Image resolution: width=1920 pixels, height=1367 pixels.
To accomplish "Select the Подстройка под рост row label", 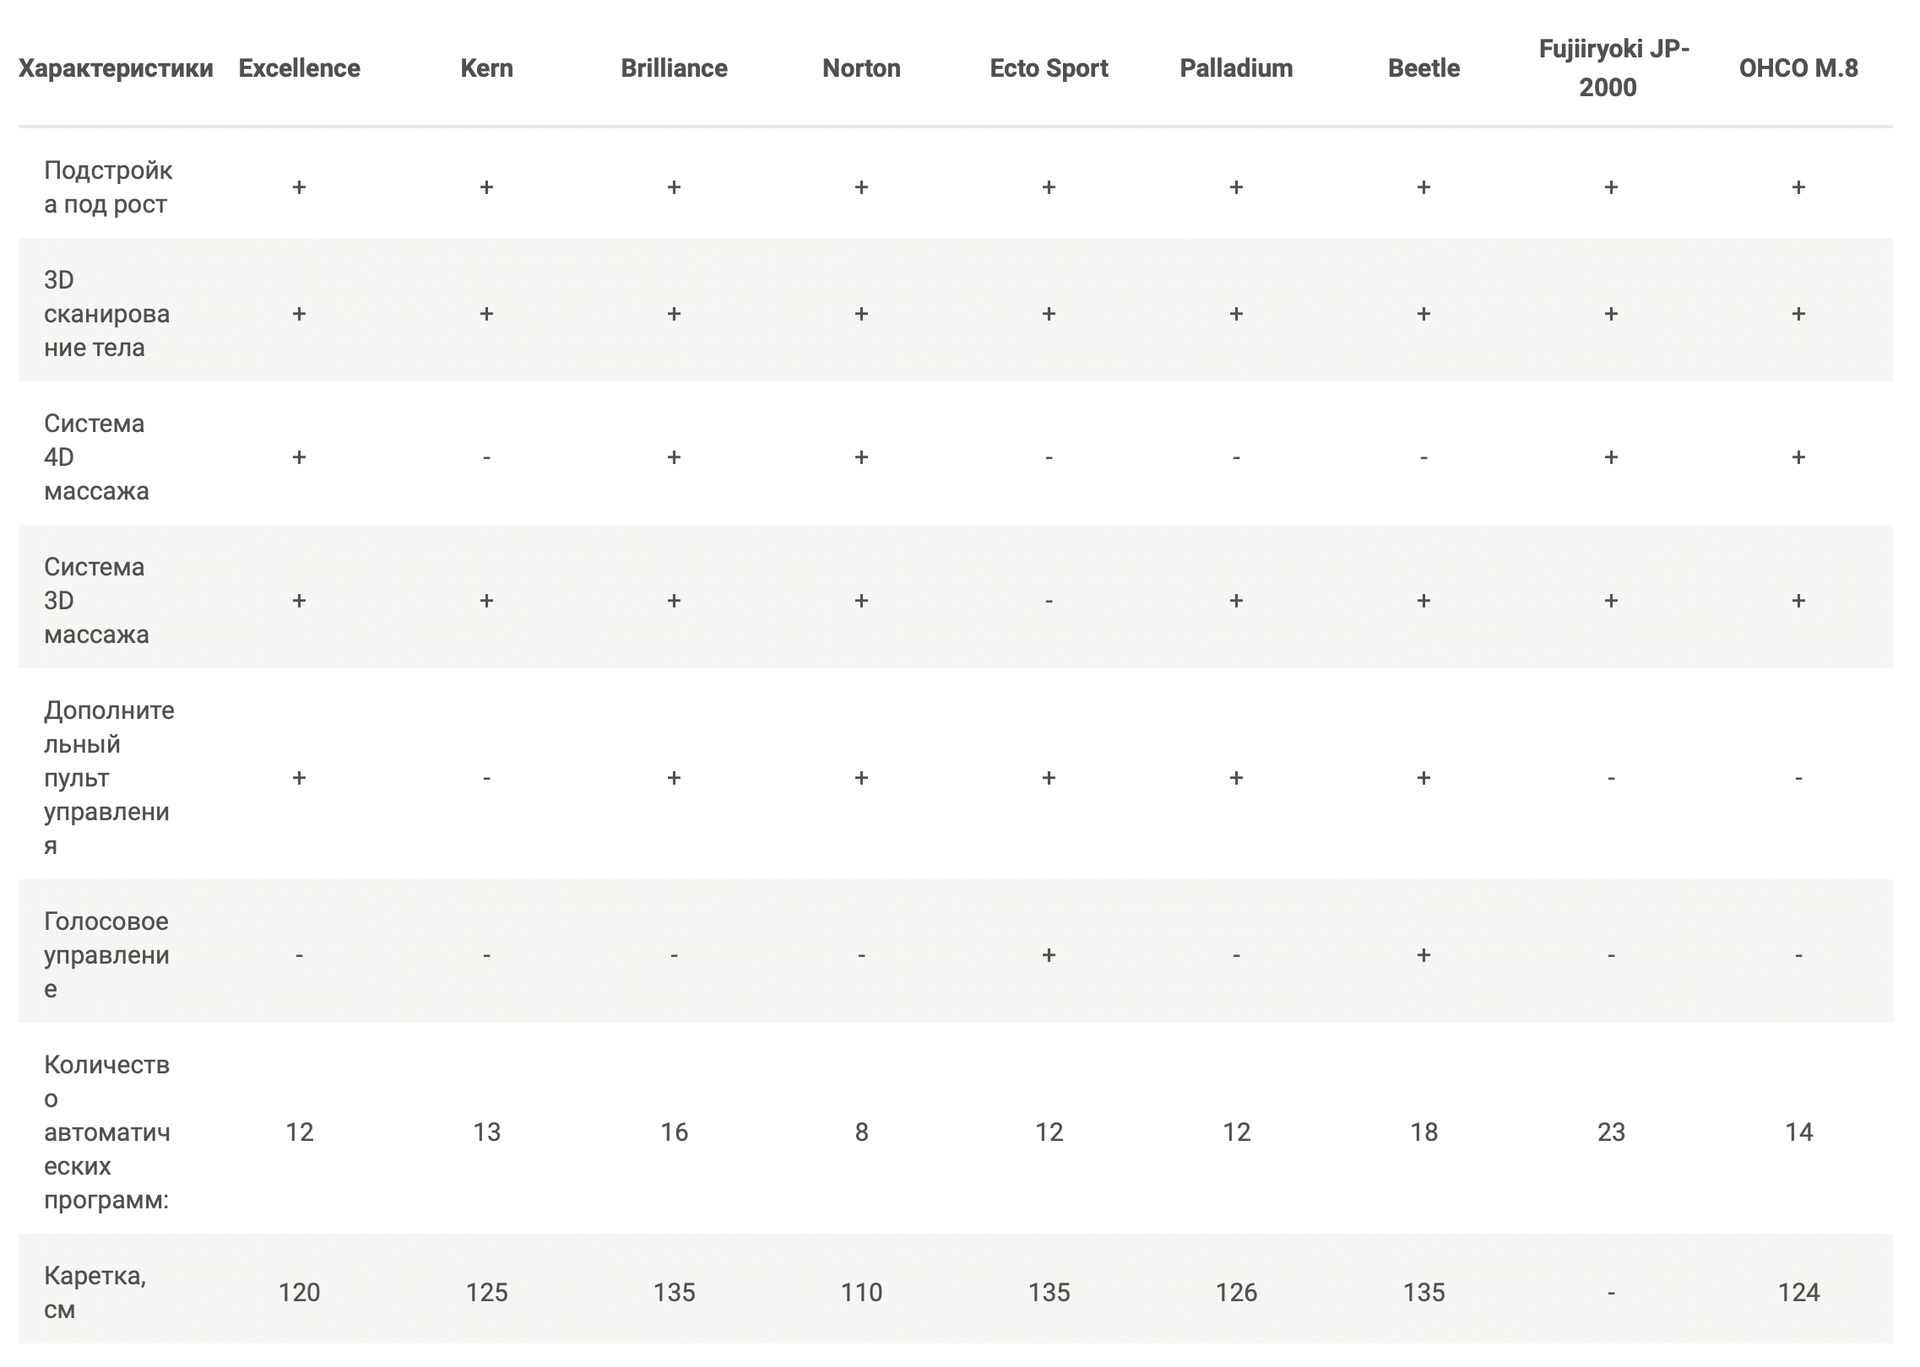I will 108,187.
